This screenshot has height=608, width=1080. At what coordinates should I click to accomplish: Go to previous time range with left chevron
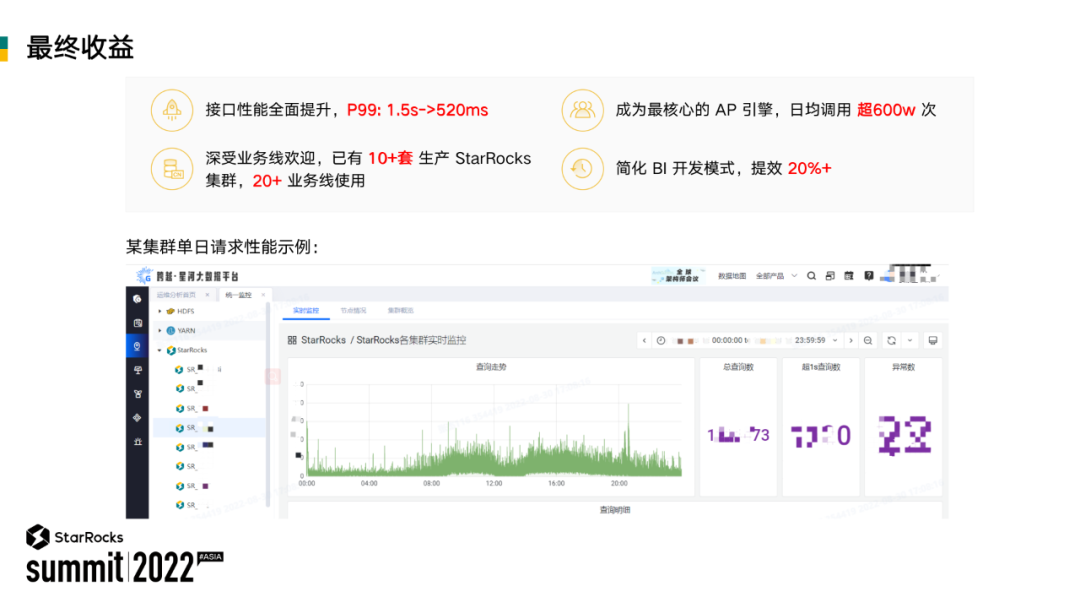coord(644,340)
